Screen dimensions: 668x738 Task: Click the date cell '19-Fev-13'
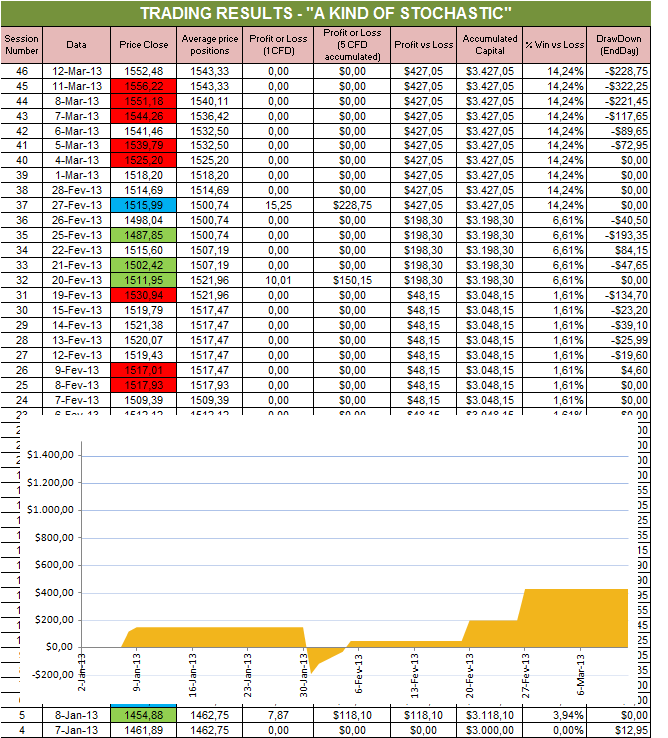pyautogui.click(x=77, y=296)
